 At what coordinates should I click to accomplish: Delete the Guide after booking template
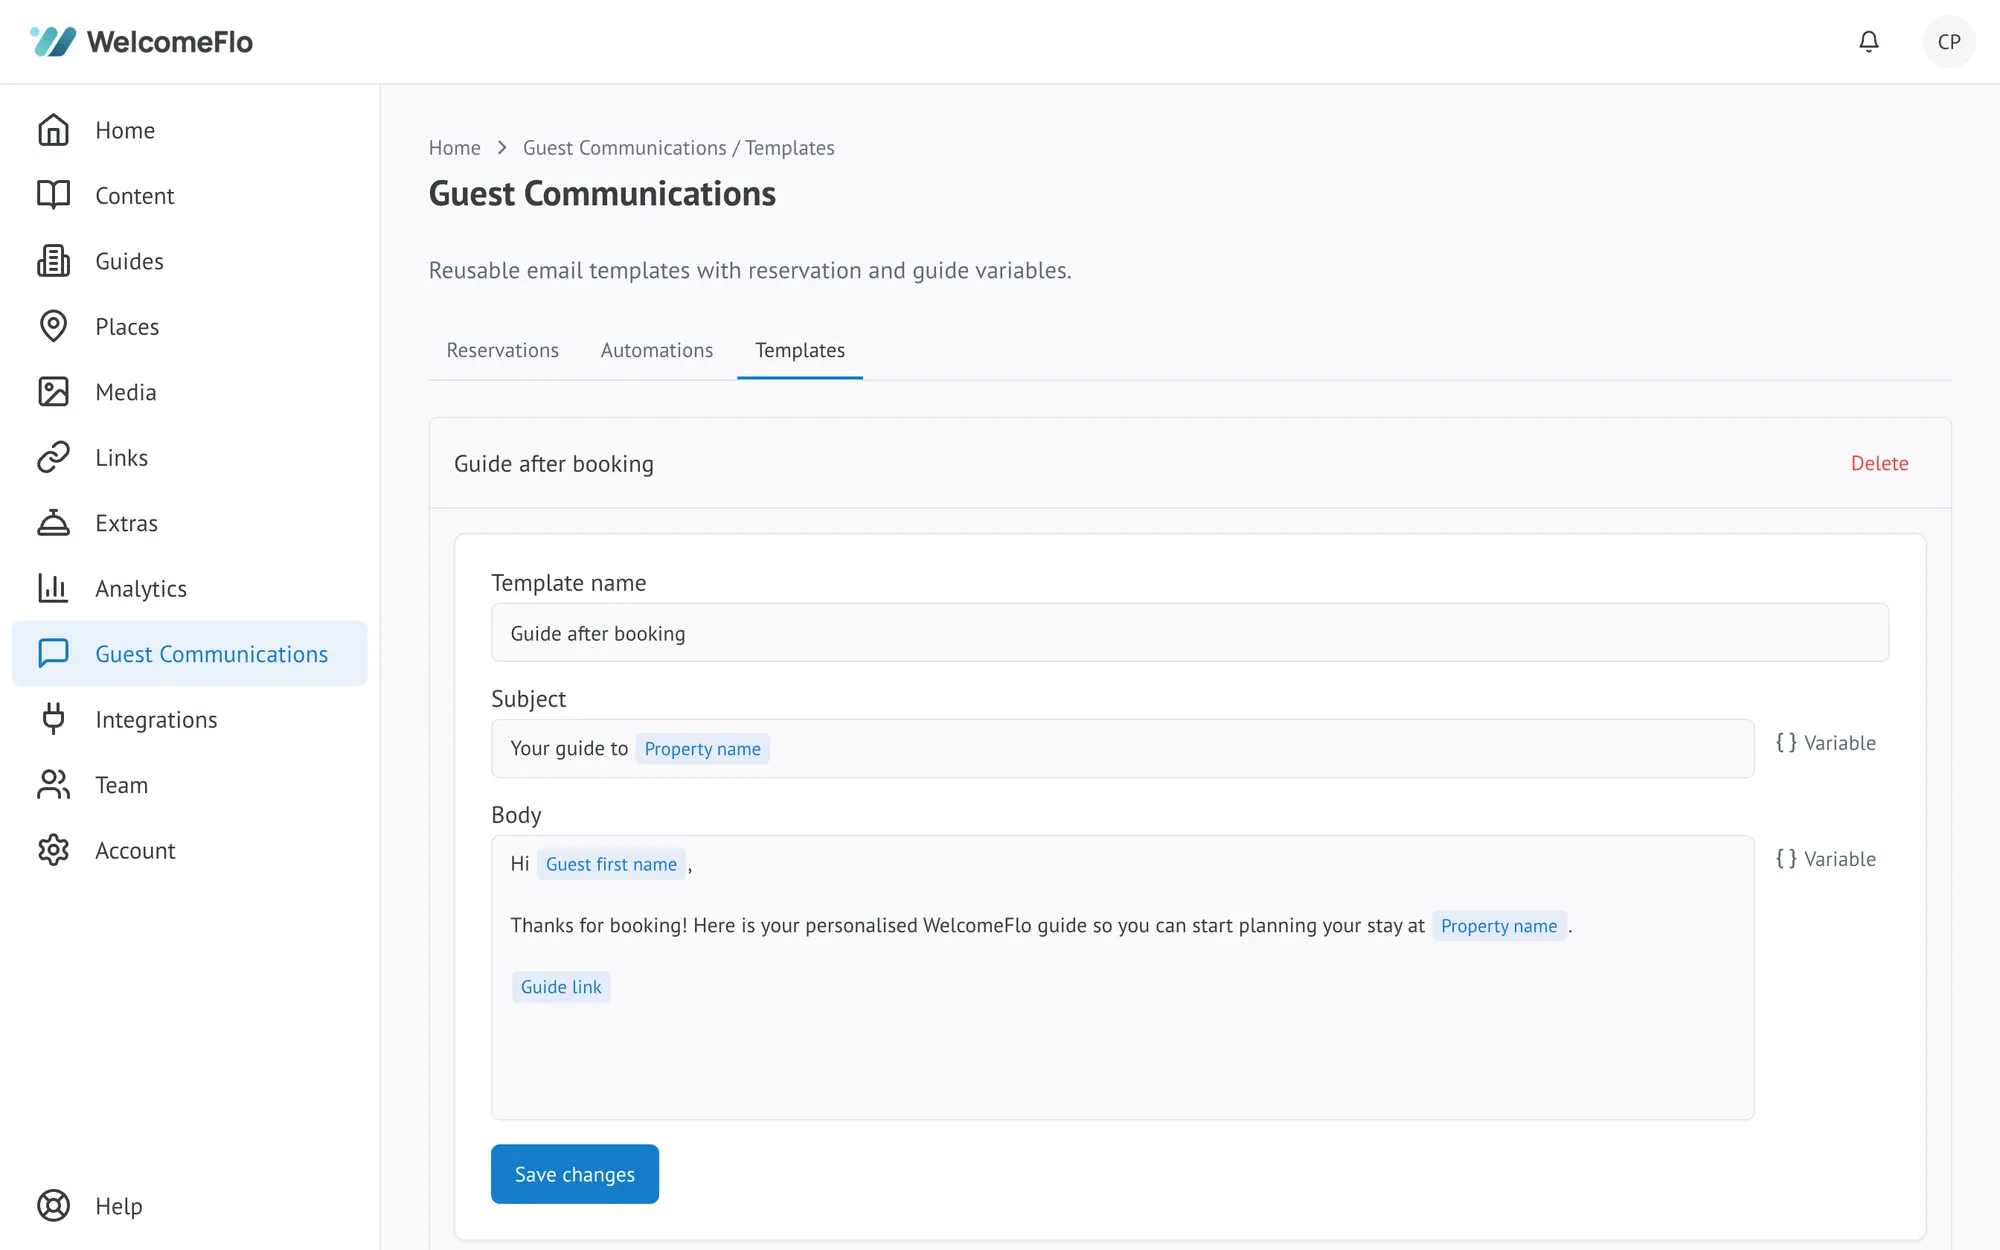click(1879, 464)
